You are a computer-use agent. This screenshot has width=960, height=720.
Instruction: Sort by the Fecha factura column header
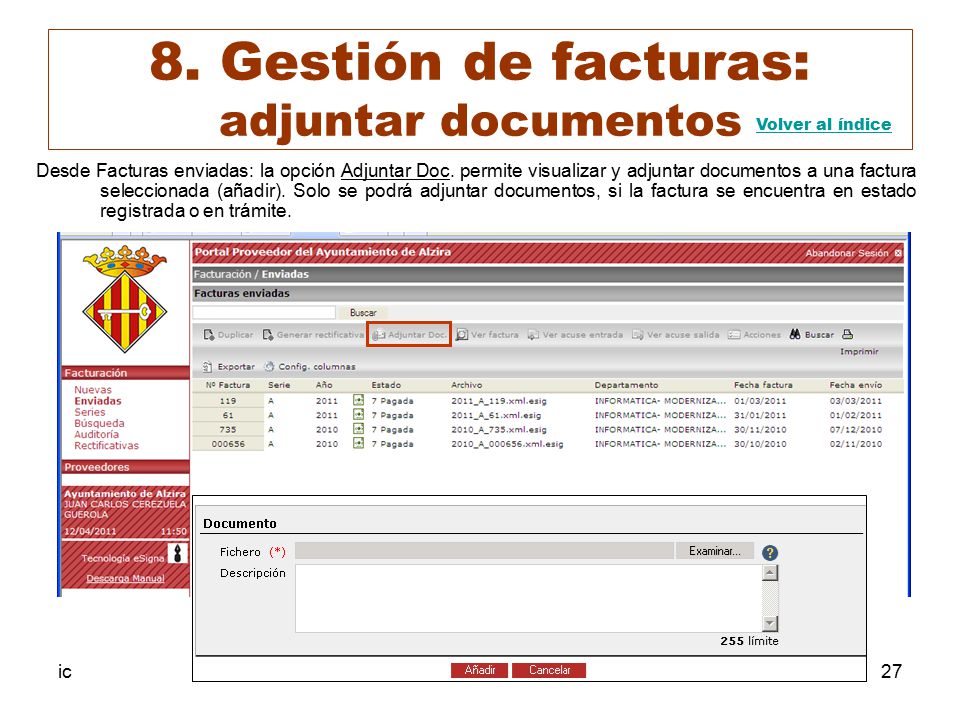coord(763,385)
